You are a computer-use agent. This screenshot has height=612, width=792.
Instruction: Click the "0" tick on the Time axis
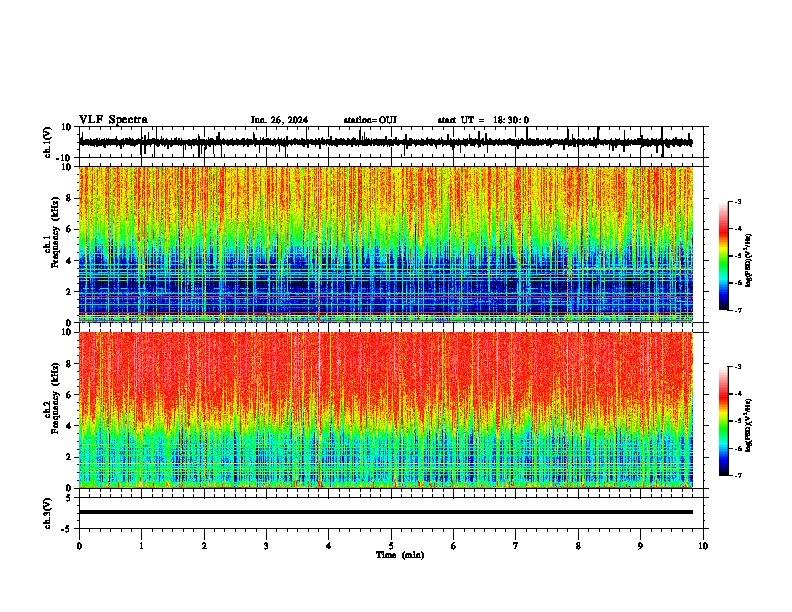(79, 546)
